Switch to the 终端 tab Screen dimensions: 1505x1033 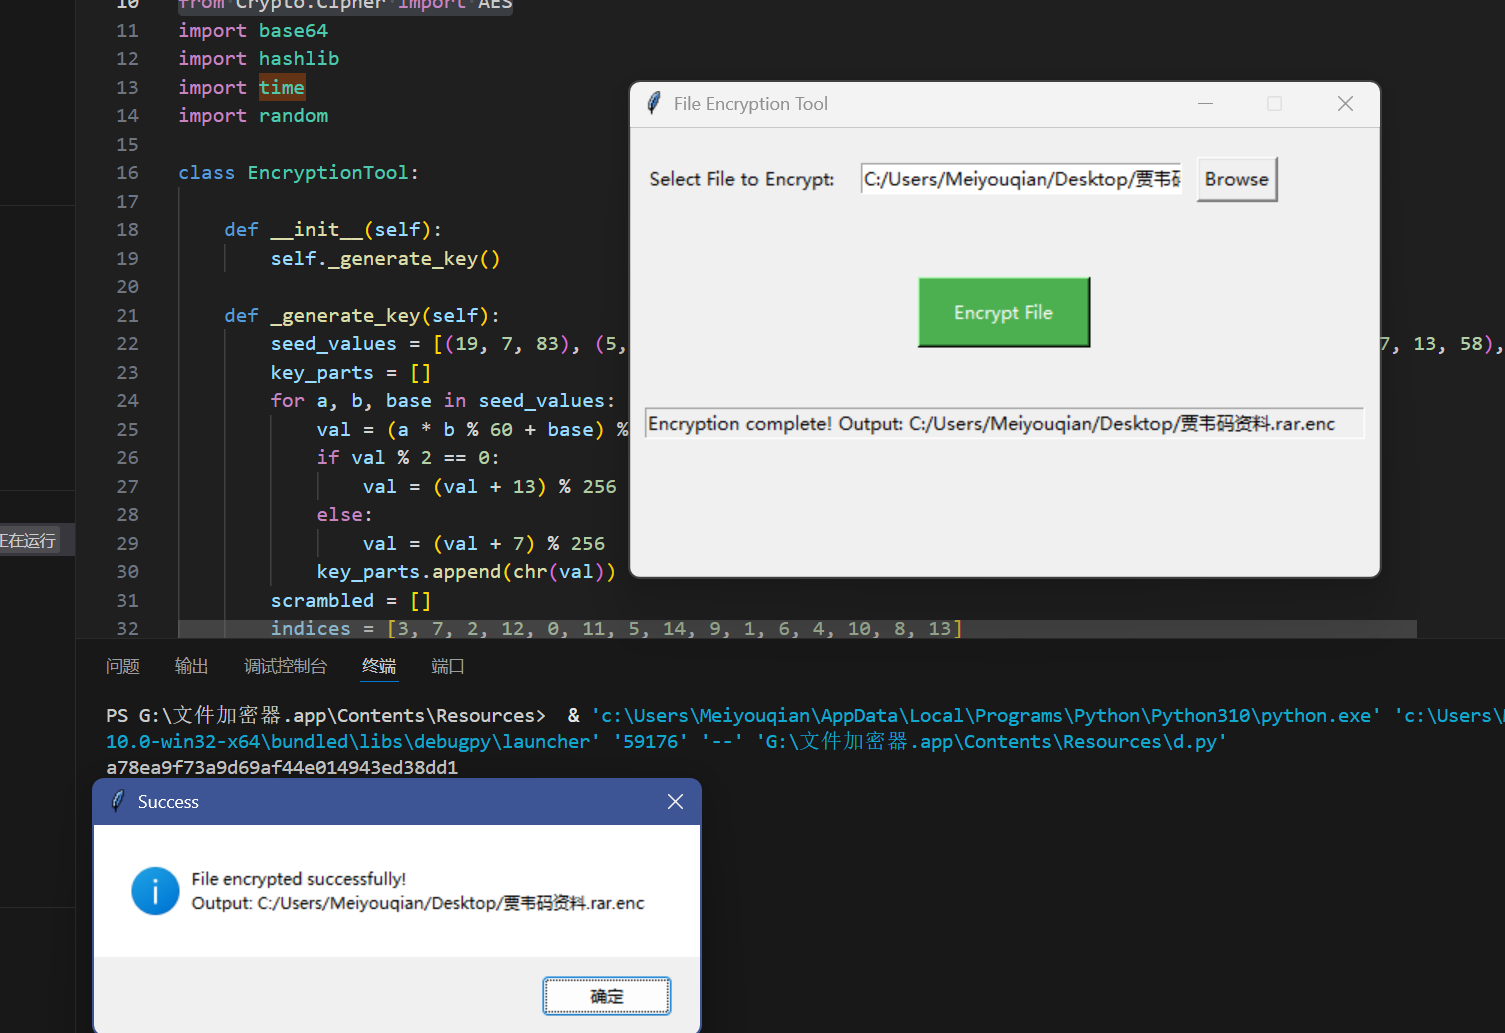click(379, 666)
